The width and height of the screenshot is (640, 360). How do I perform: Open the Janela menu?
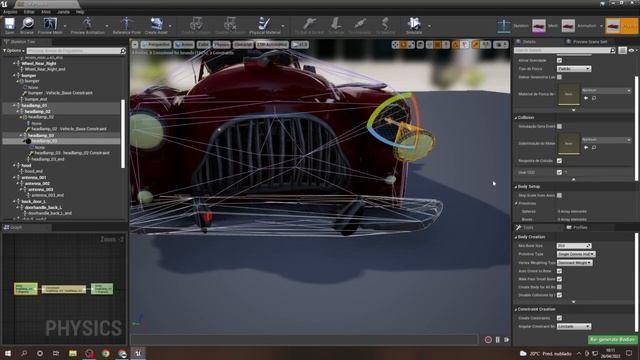click(x=63, y=12)
